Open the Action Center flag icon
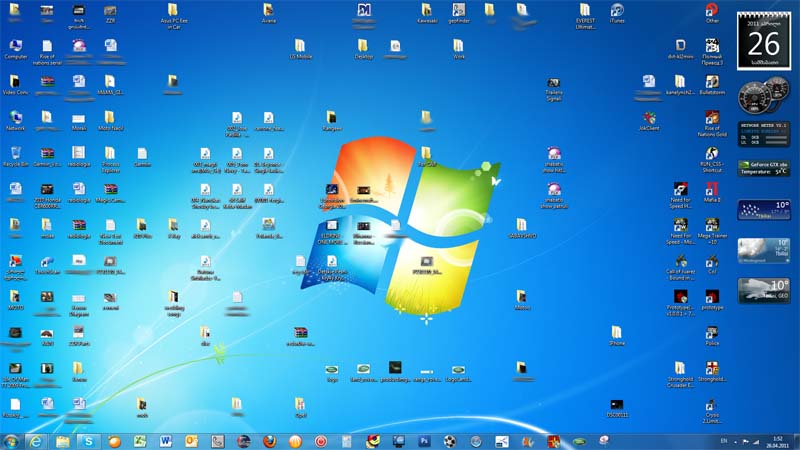Image resolution: width=800 pixels, height=450 pixels. [x=745, y=442]
